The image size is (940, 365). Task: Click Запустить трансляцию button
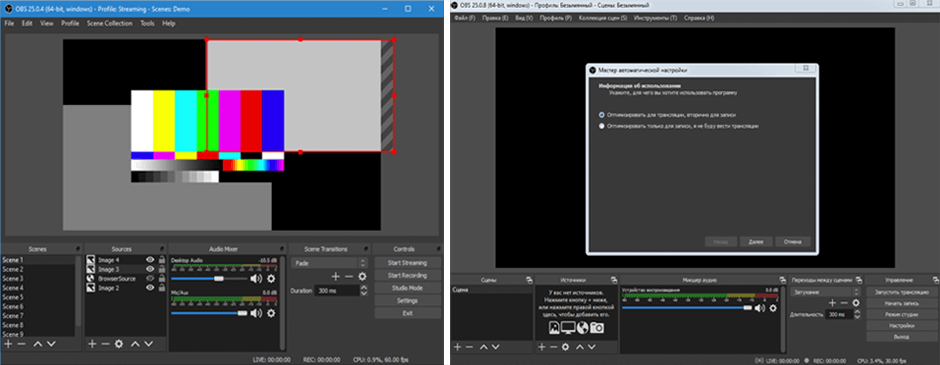click(902, 292)
